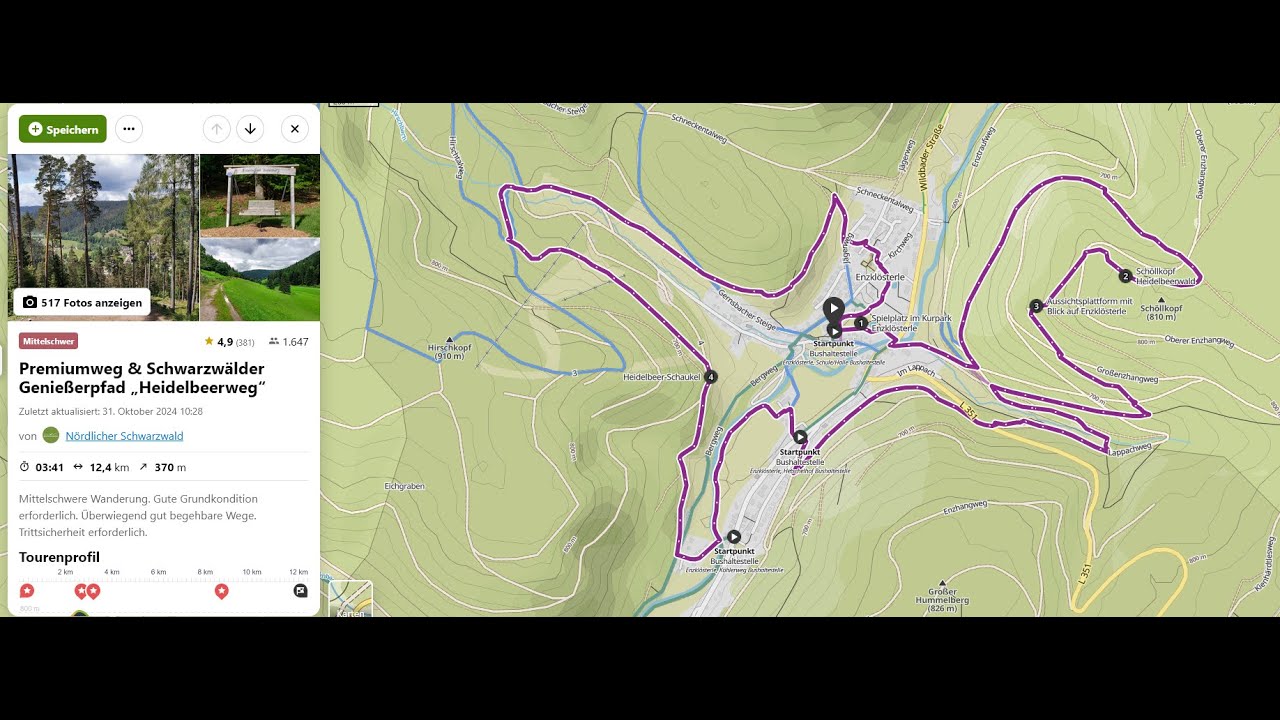Click the Schöllkopf (810 m) summit marker
Image resolution: width=1280 pixels, height=720 pixels.
[x=1161, y=299]
